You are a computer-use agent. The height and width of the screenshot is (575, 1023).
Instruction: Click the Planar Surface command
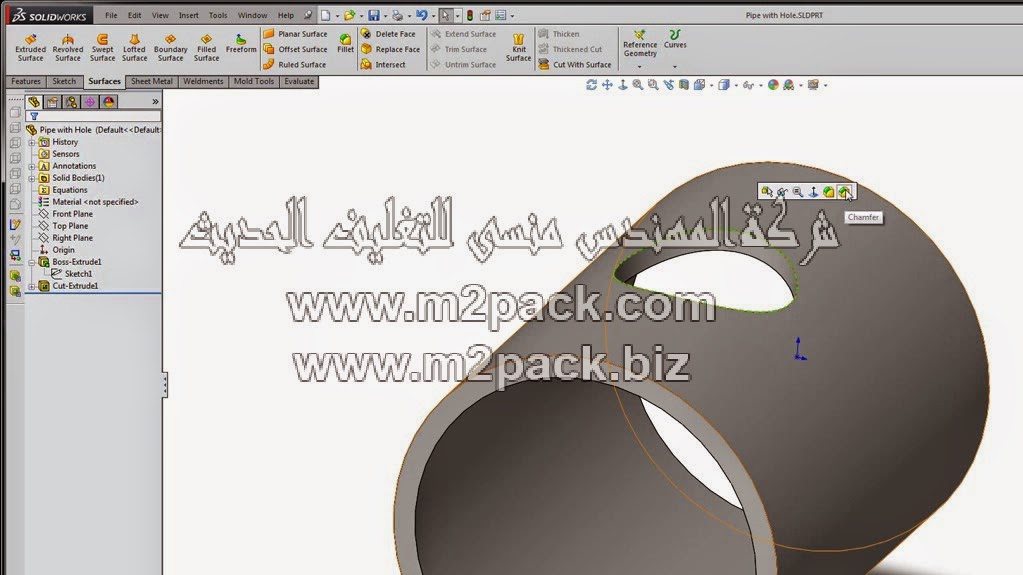click(x=296, y=34)
